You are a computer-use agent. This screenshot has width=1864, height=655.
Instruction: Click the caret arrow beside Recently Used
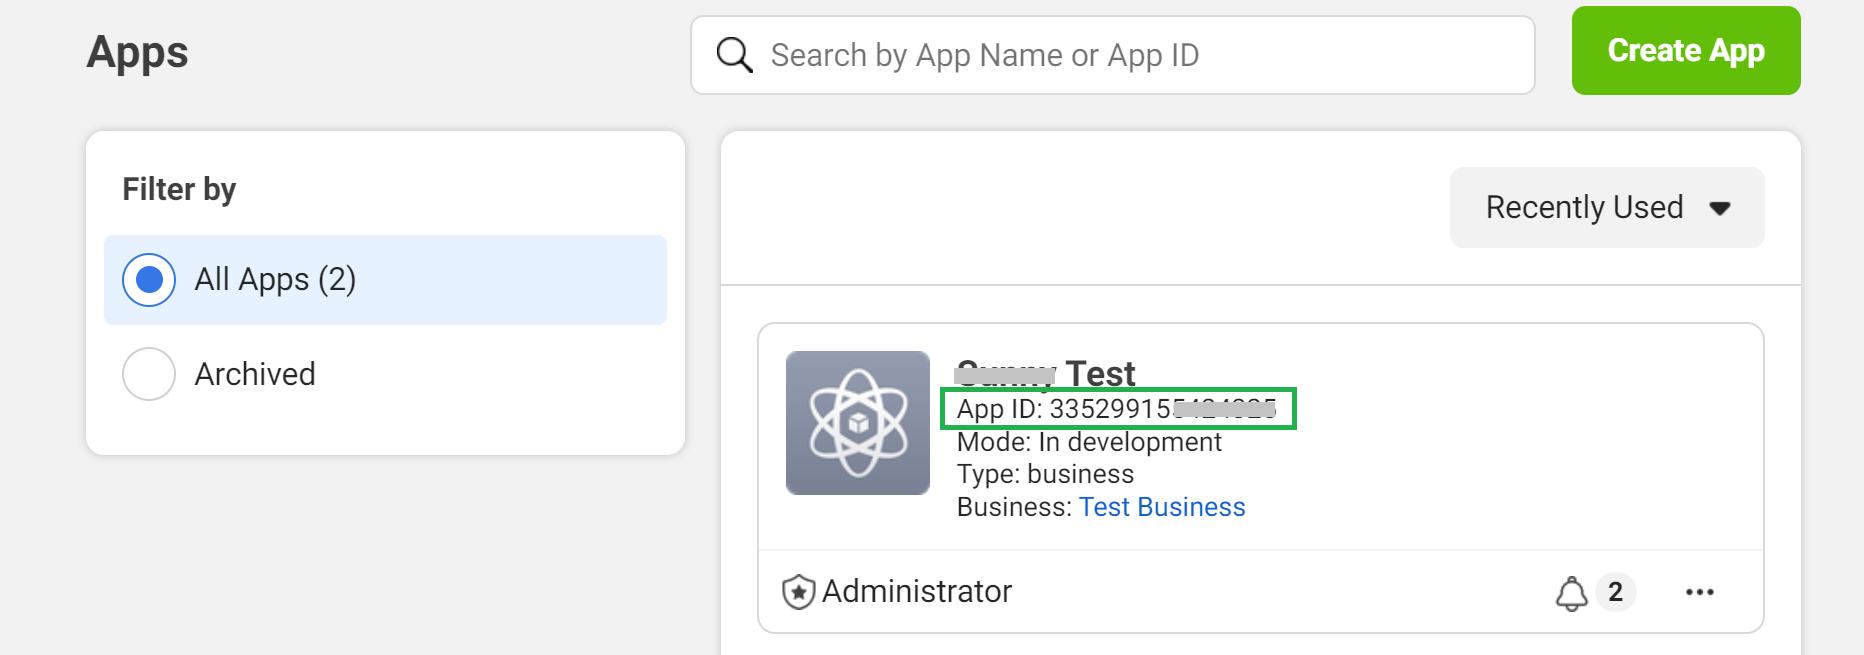pos(1720,208)
